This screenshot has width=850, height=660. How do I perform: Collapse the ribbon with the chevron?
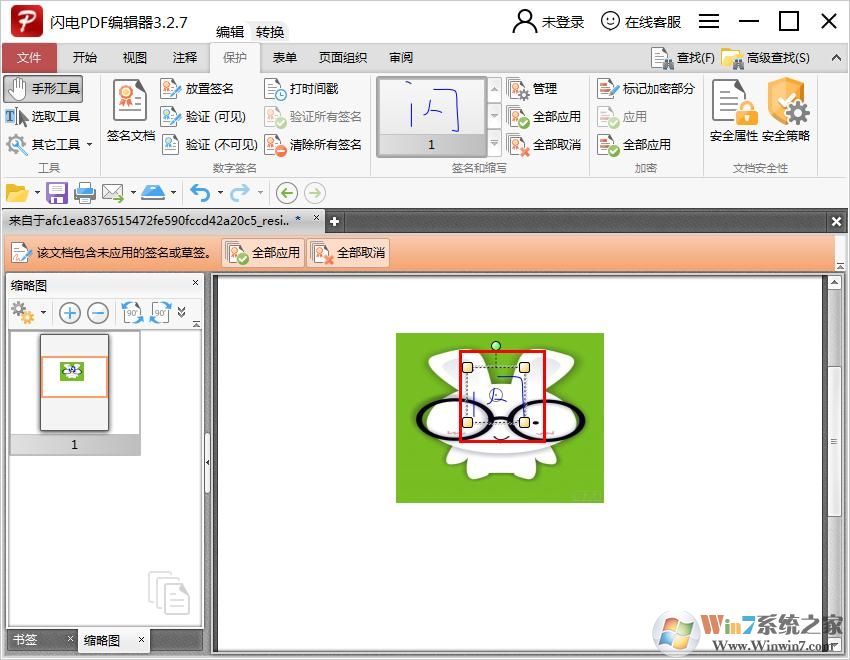coord(836,57)
